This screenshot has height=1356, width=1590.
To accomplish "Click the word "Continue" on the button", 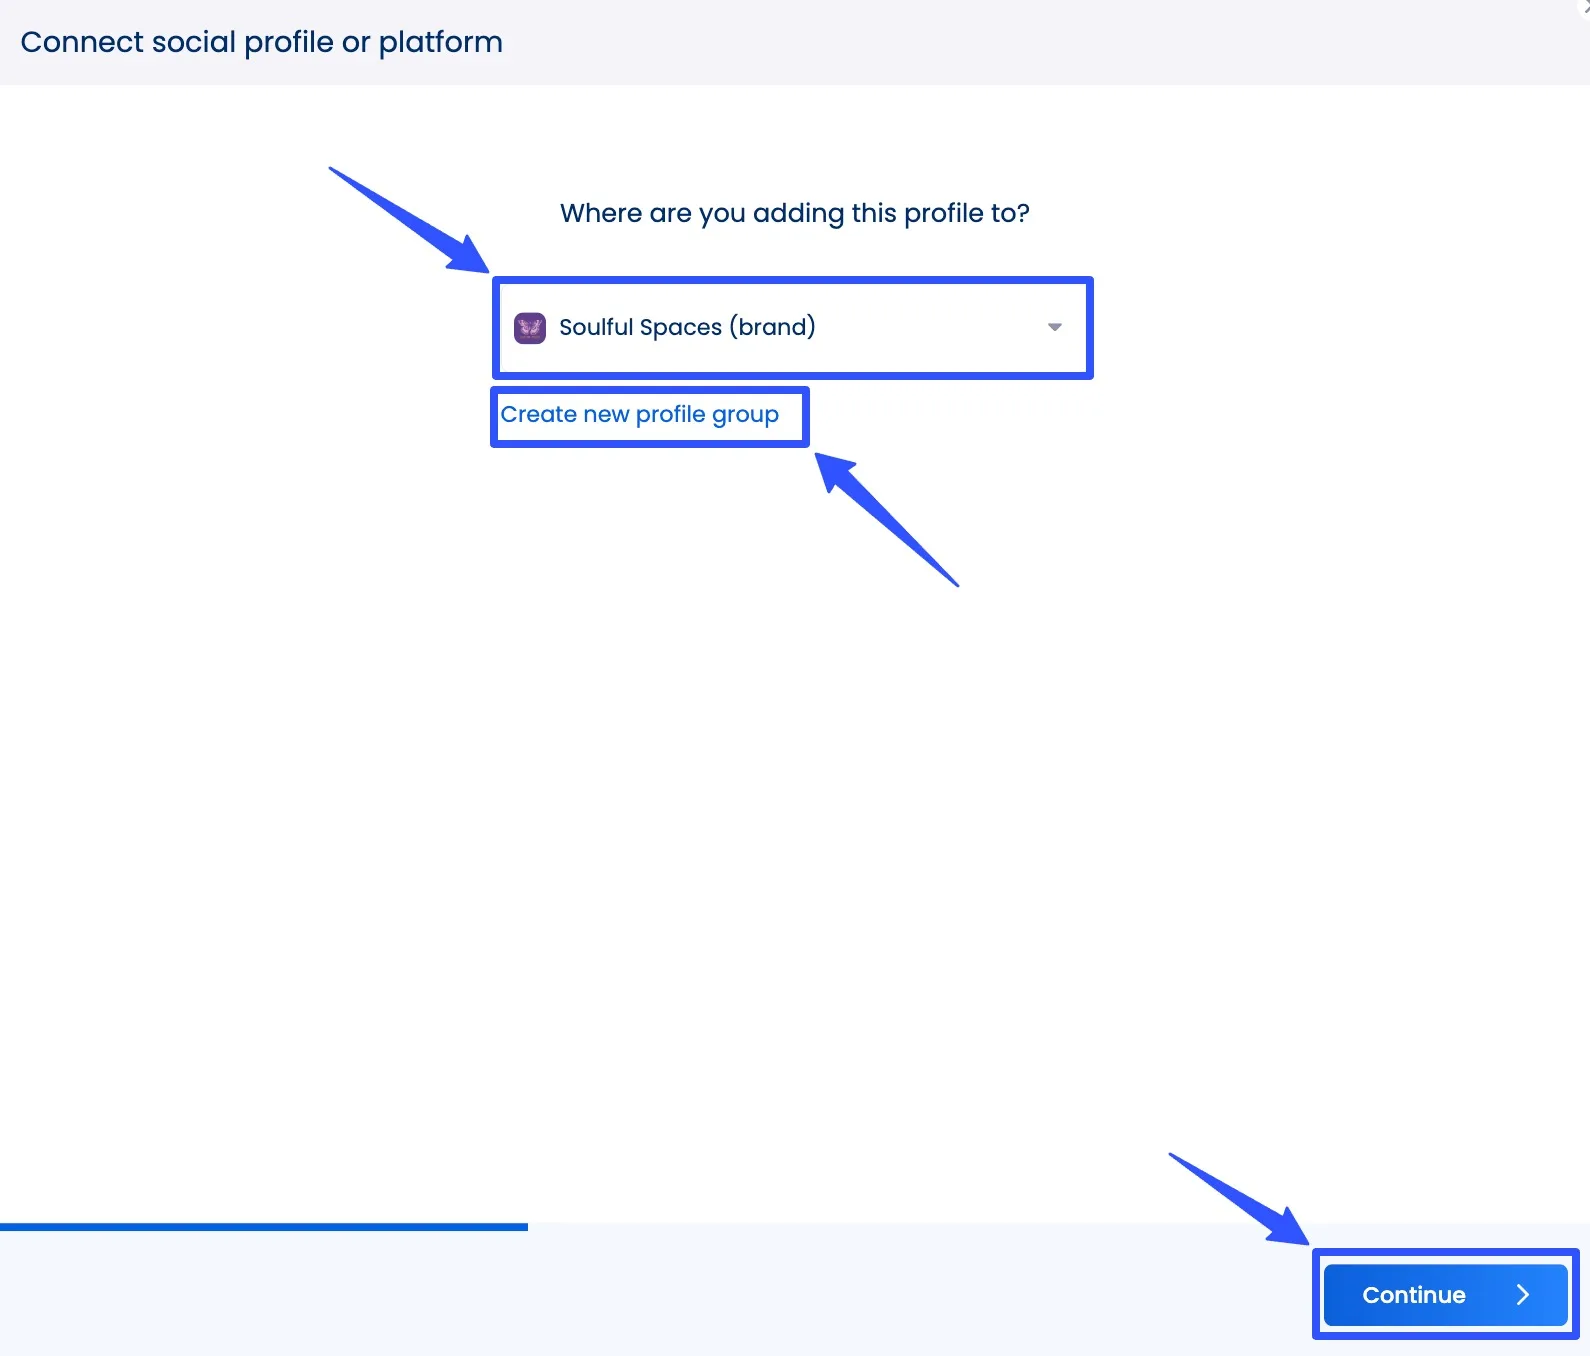I will (1413, 1295).
